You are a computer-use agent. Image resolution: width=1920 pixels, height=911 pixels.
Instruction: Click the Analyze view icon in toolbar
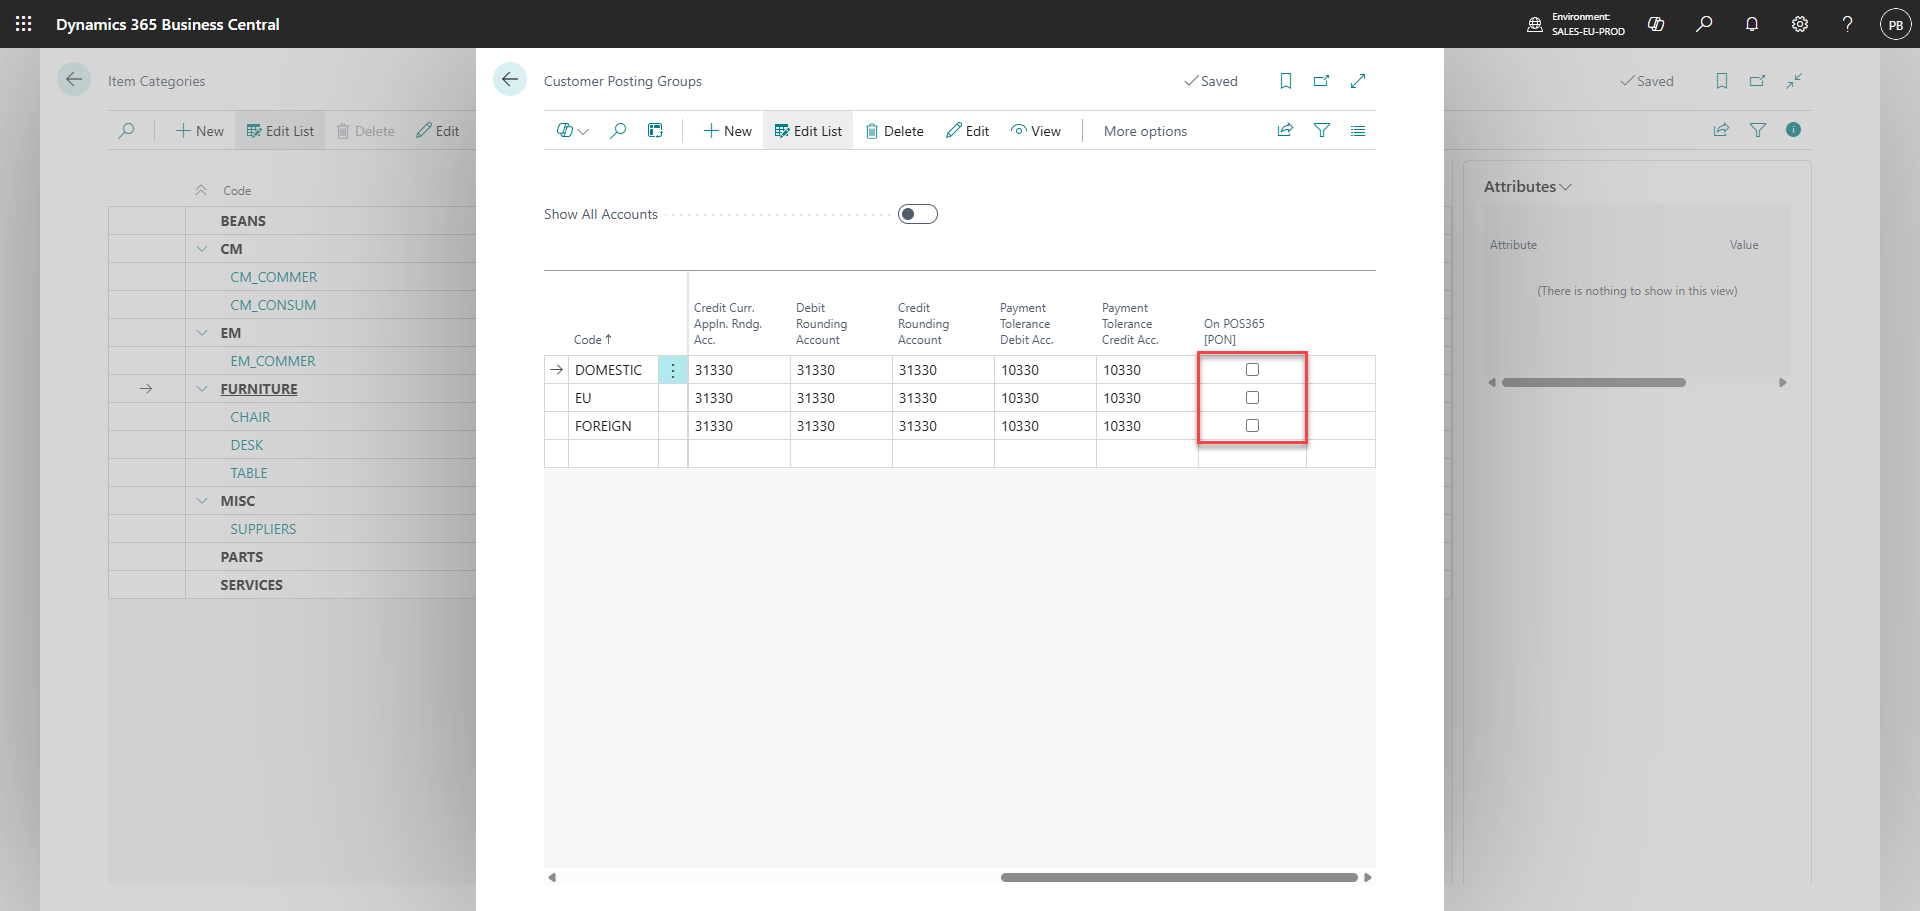pyautogui.click(x=655, y=131)
